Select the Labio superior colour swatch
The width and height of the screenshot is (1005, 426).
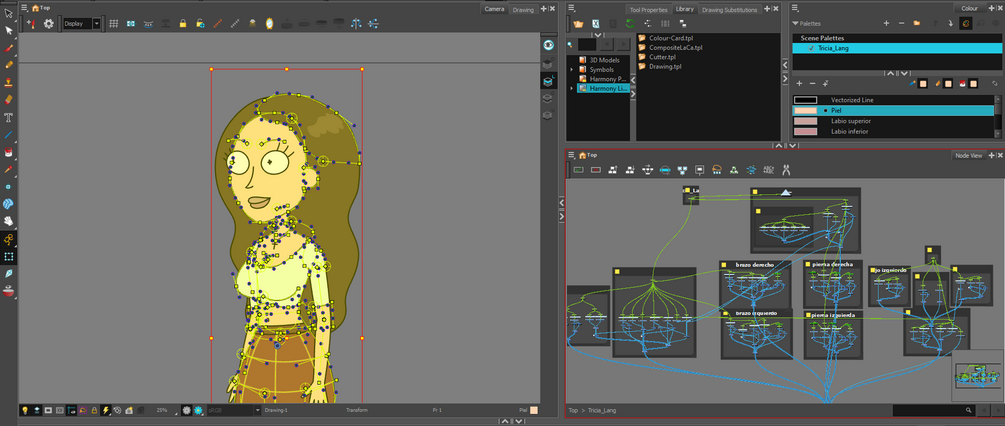805,121
